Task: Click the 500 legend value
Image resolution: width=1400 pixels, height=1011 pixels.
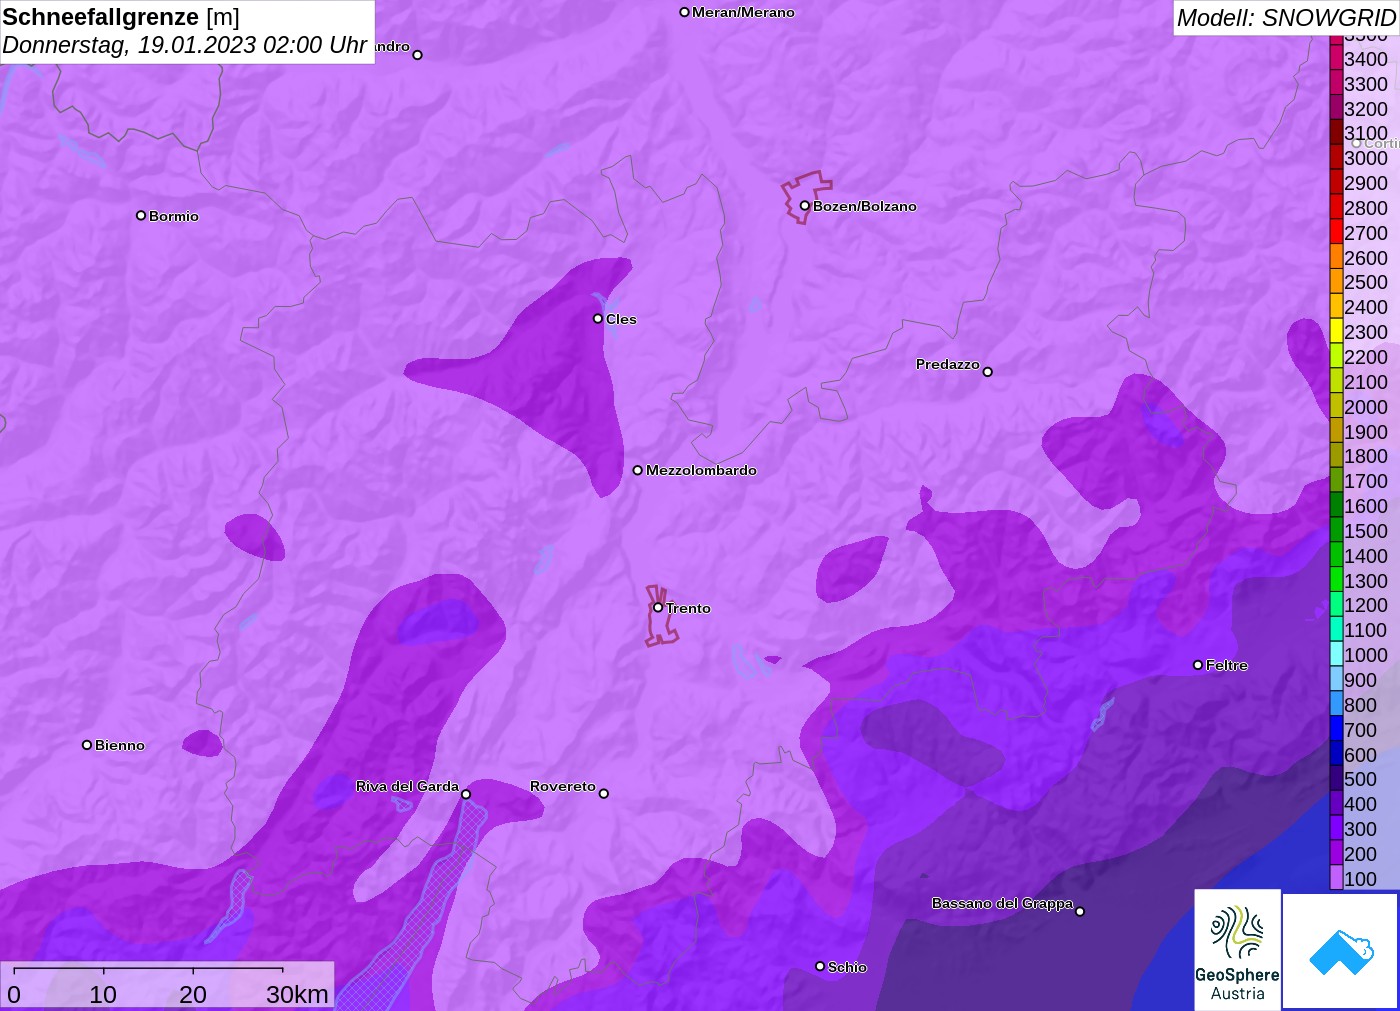Action: coord(1360,779)
